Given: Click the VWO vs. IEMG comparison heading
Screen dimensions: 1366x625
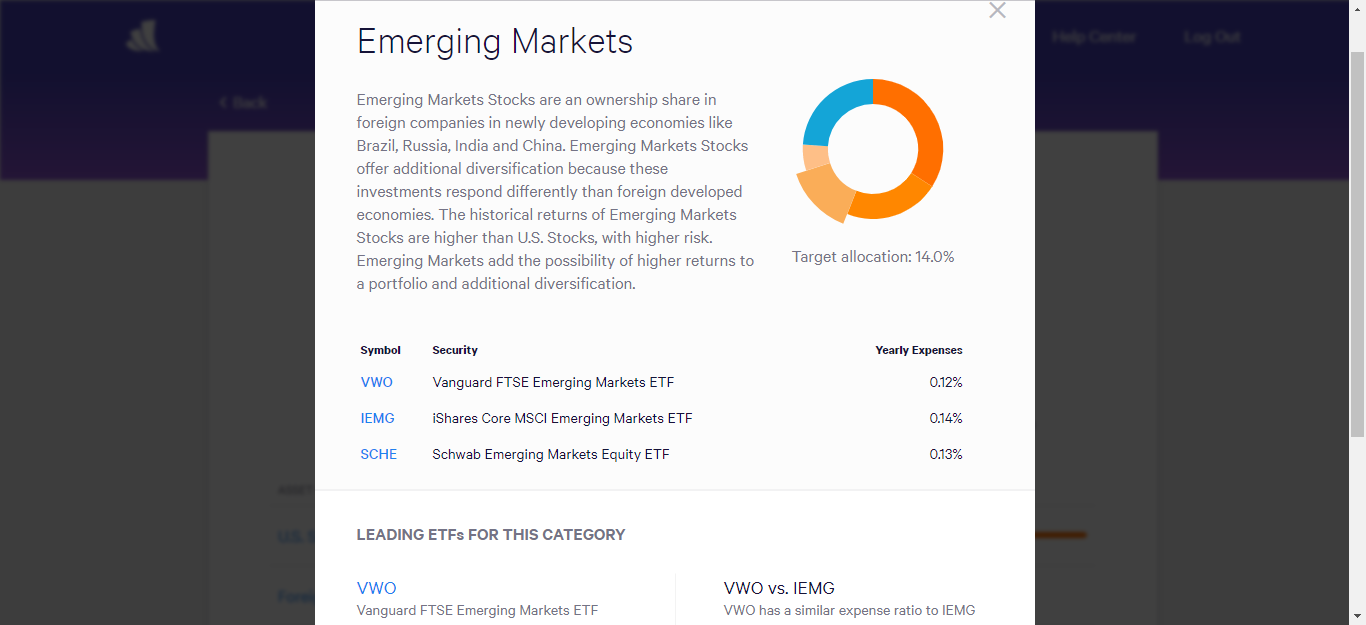Looking at the screenshot, I should [779, 588].
